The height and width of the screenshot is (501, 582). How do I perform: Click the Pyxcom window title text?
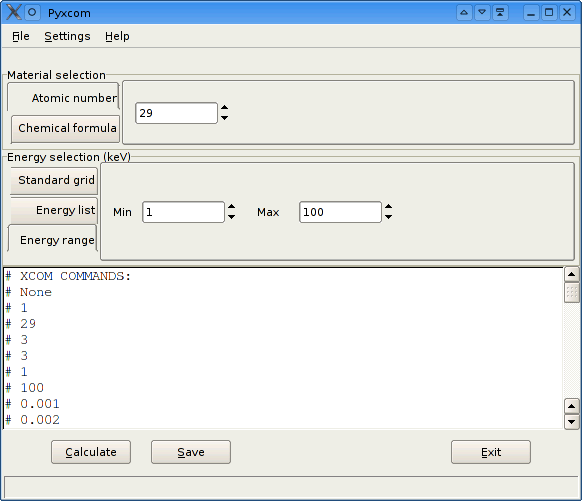[x=69, y=13]
